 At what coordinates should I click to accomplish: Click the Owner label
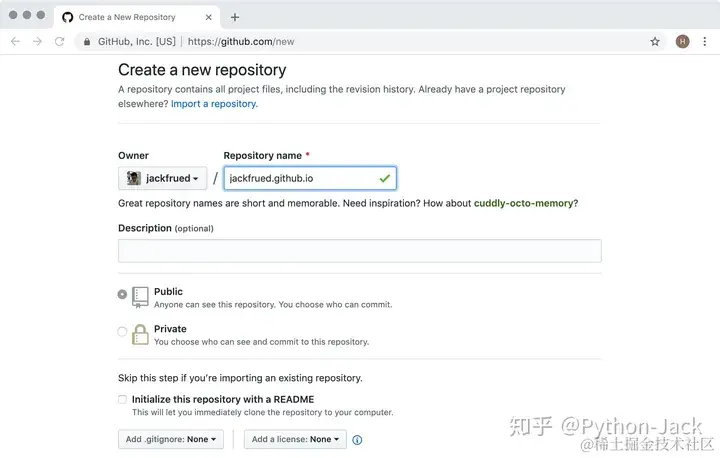click(x=133, y=156)
